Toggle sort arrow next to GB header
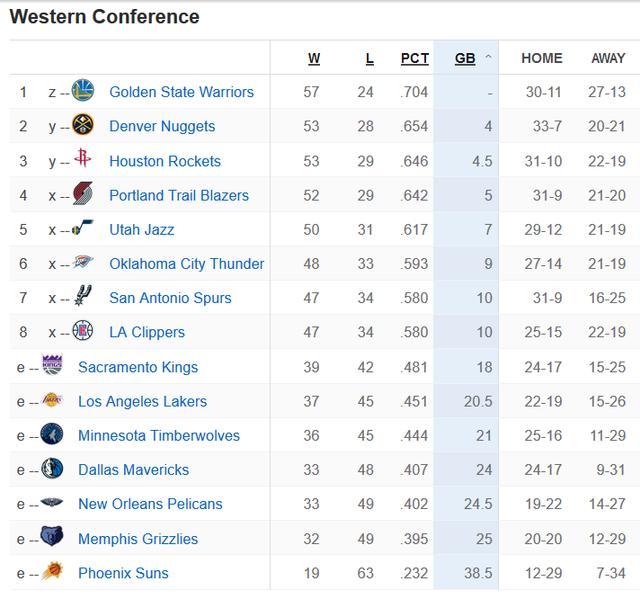Screen dimensions: 640x599 click(x=489, y=58)
